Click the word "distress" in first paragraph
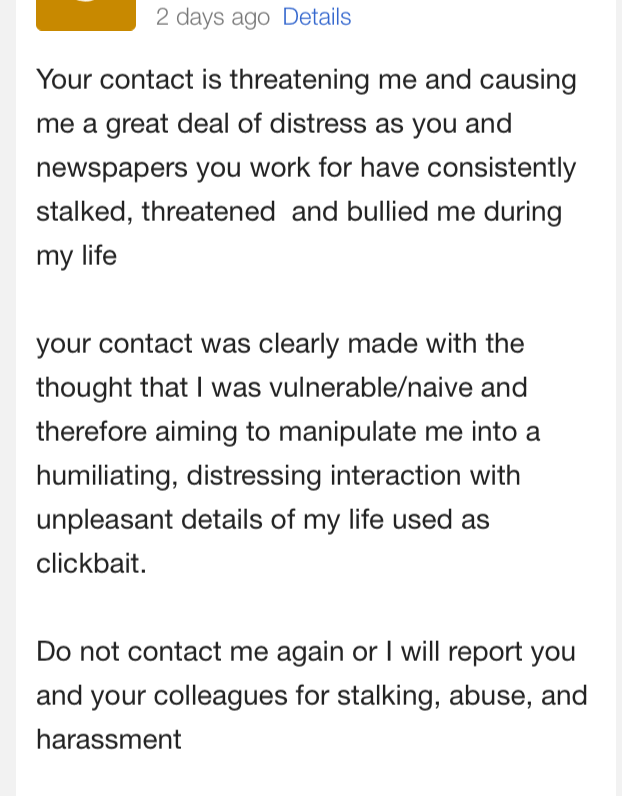Screen dimensions: 622x796 point(302,124)
